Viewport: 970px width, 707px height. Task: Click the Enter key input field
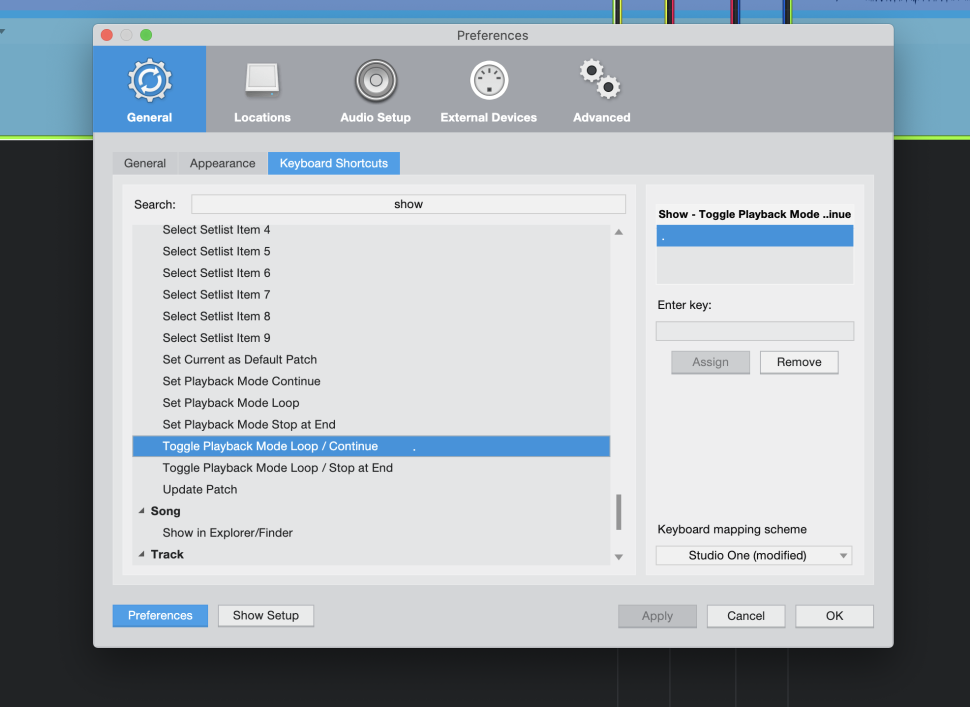coord(754,331)
